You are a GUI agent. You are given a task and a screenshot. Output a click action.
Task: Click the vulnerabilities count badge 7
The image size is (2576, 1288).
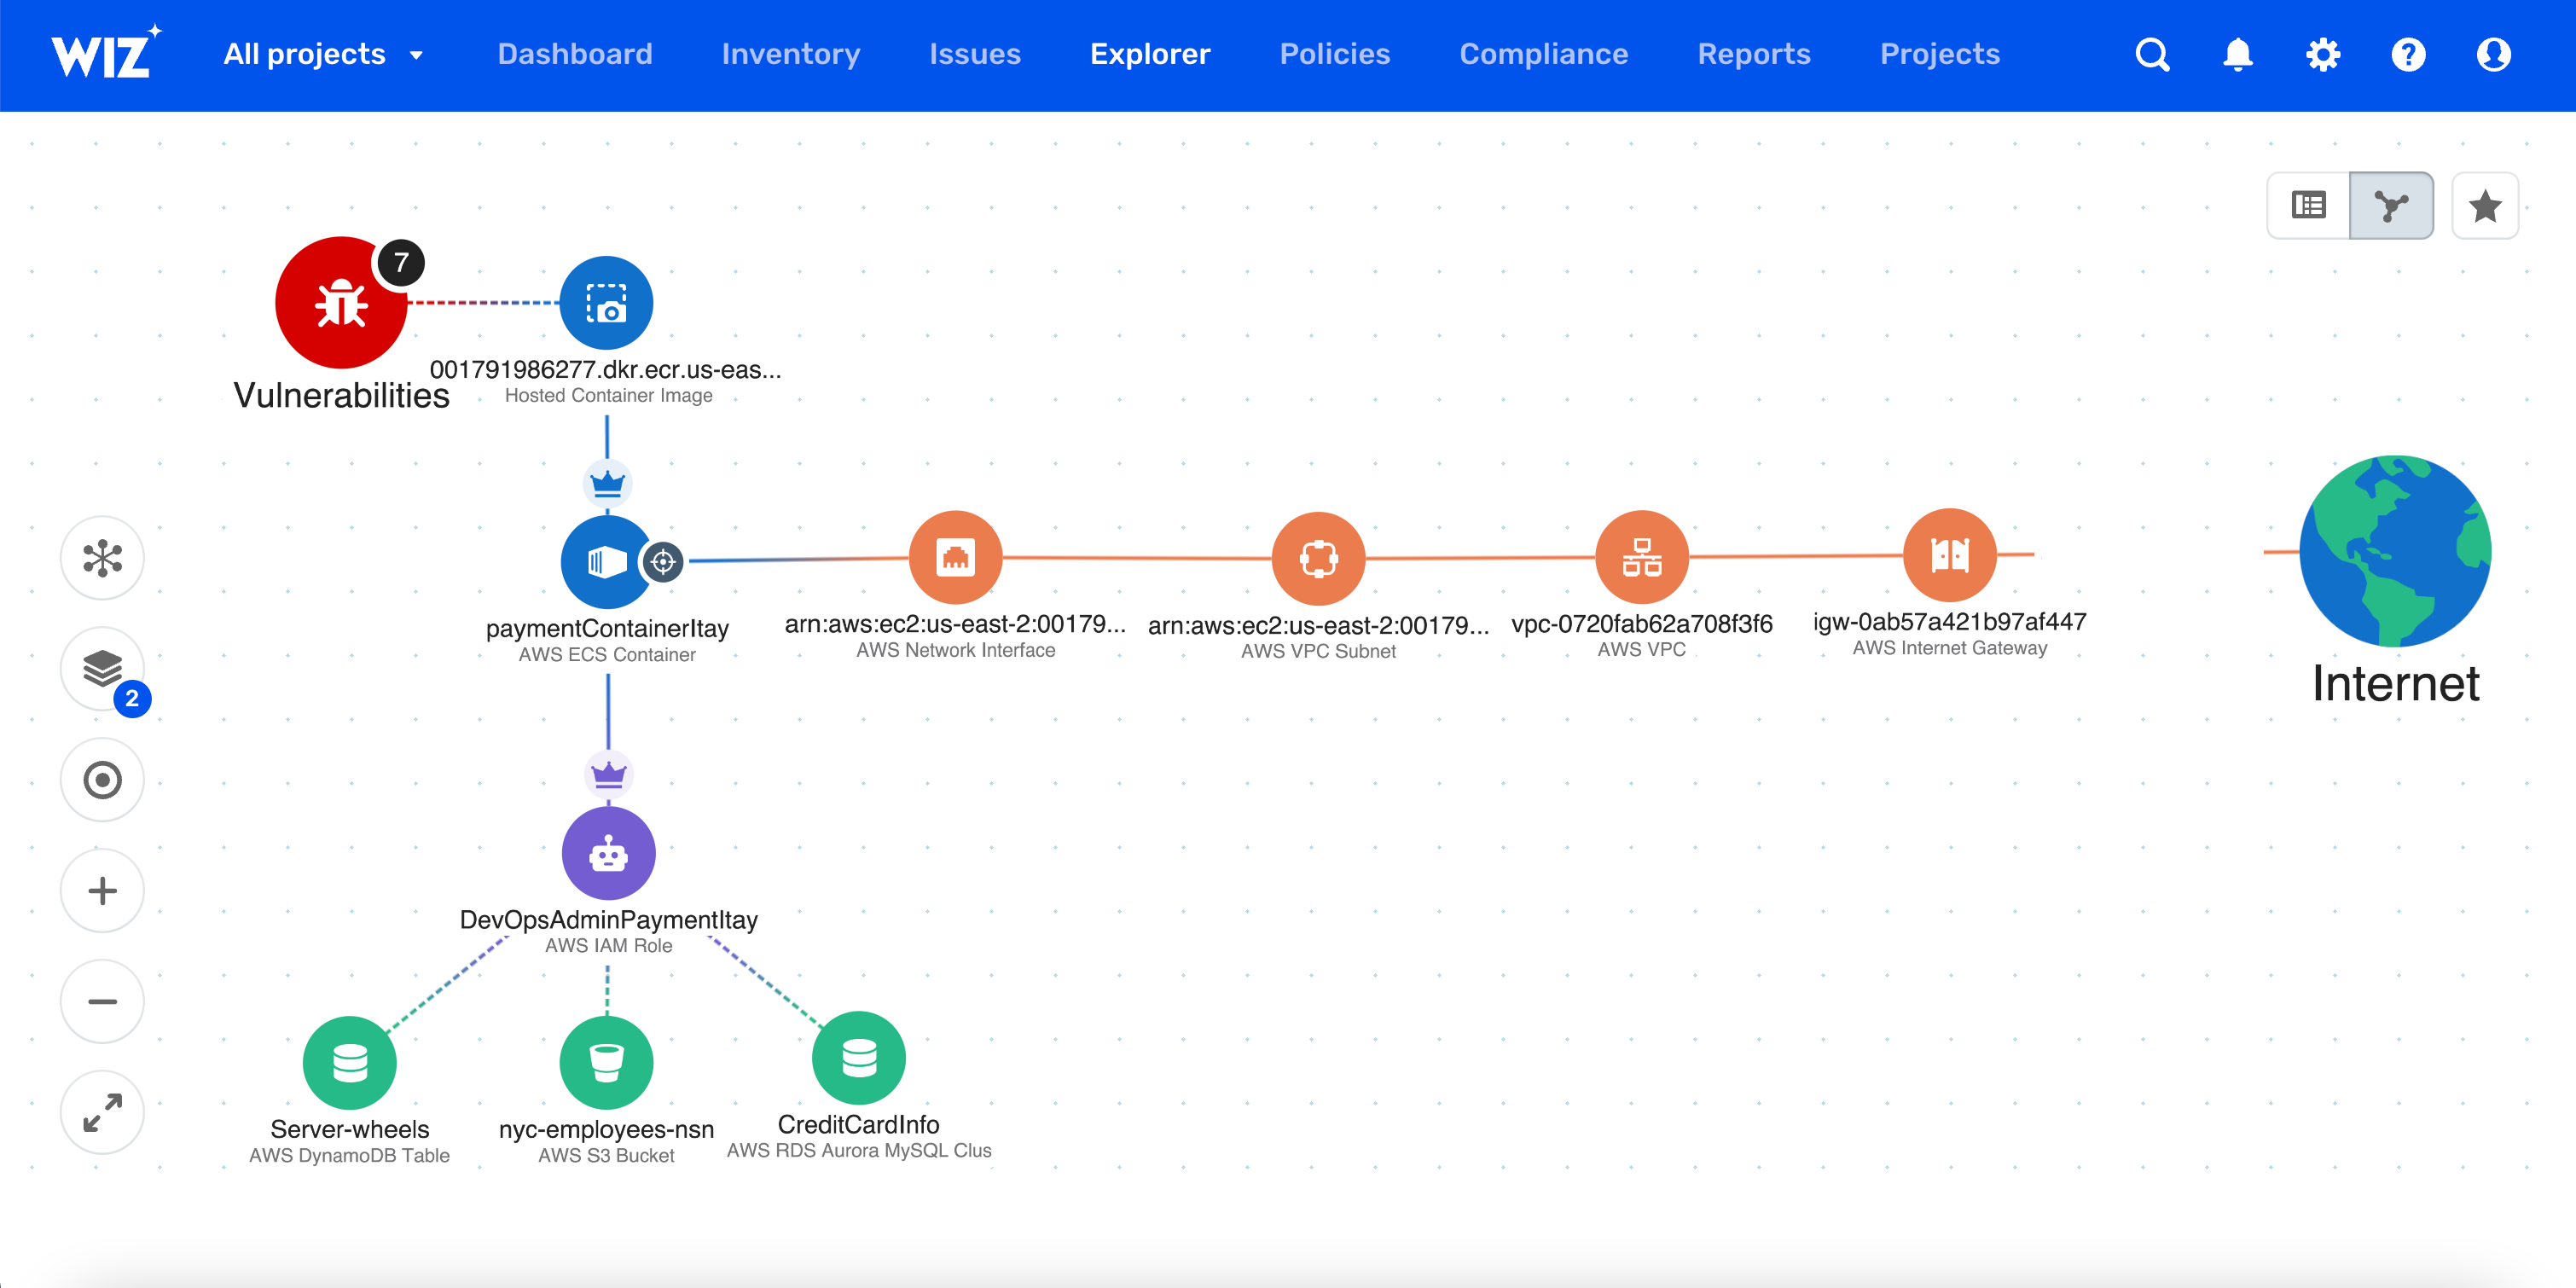(400, 263)
